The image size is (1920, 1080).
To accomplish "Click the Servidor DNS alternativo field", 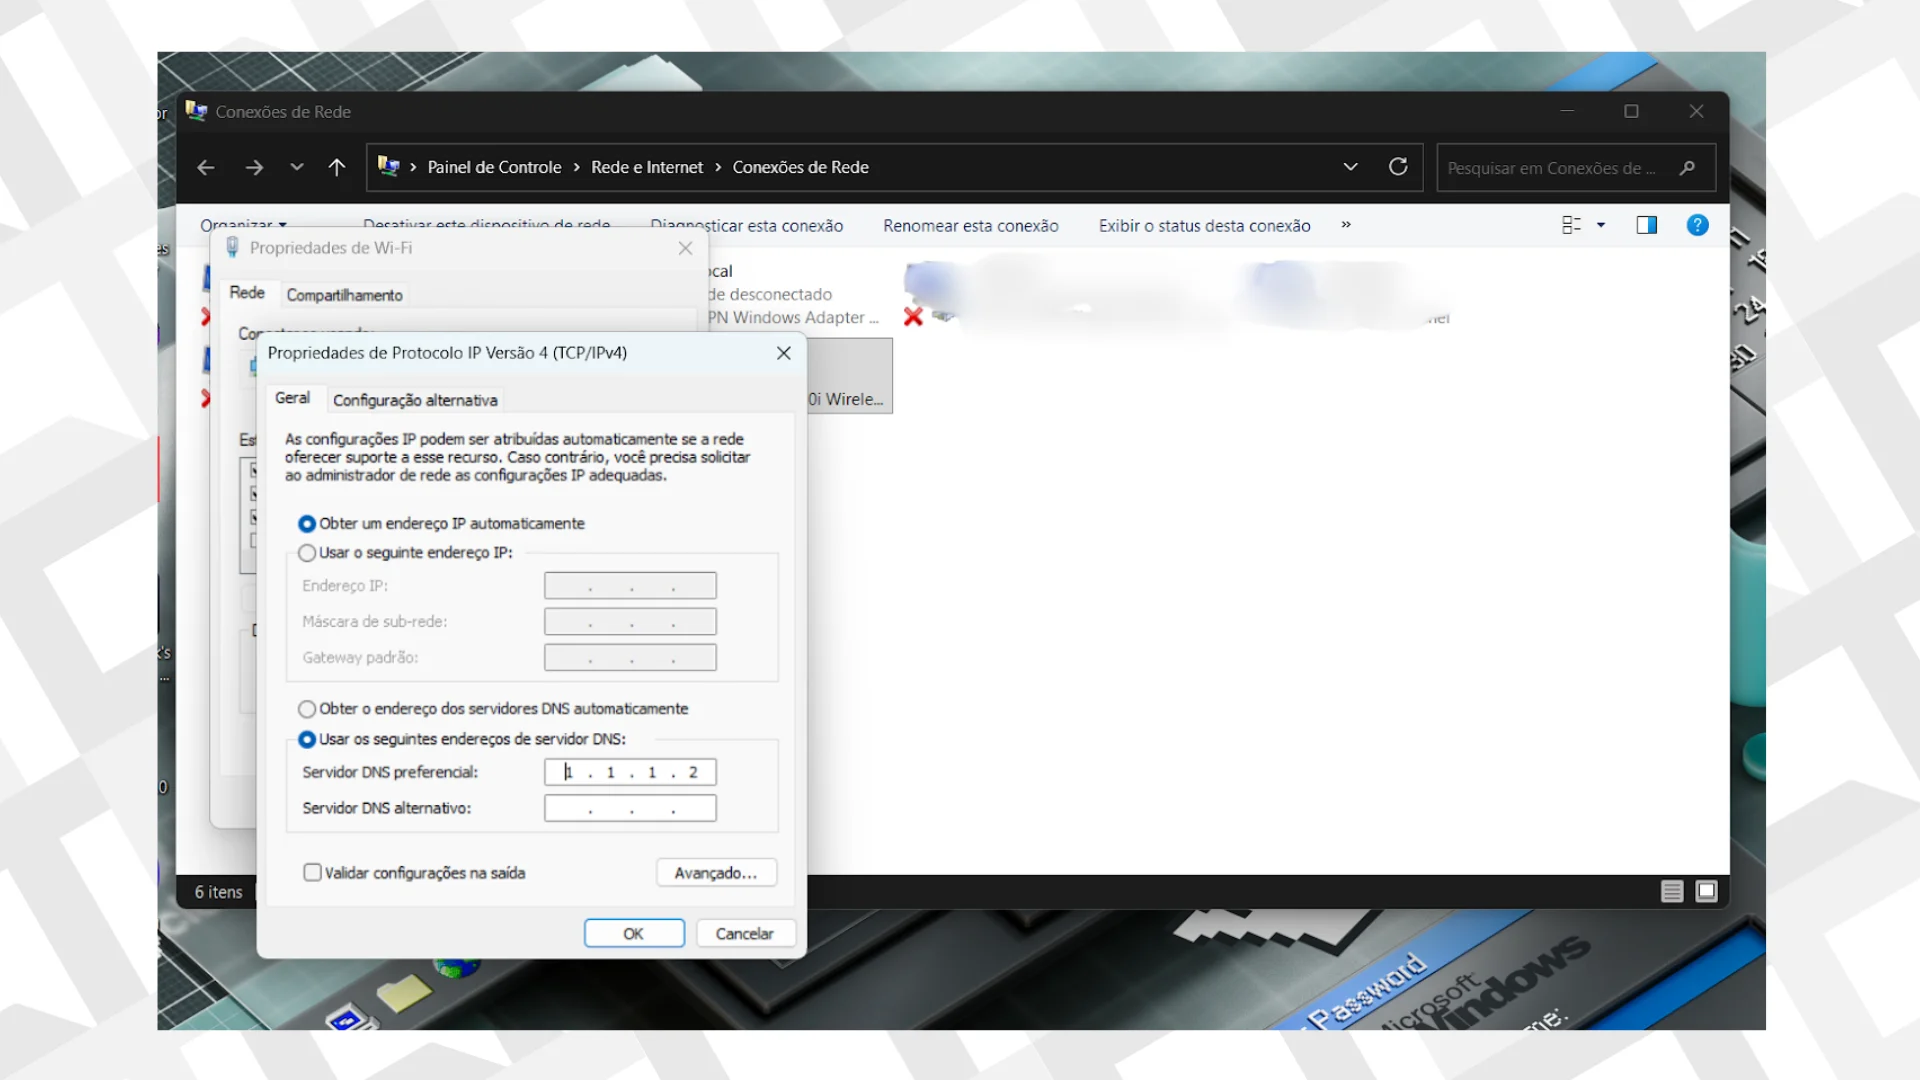I will pos(630,808).
